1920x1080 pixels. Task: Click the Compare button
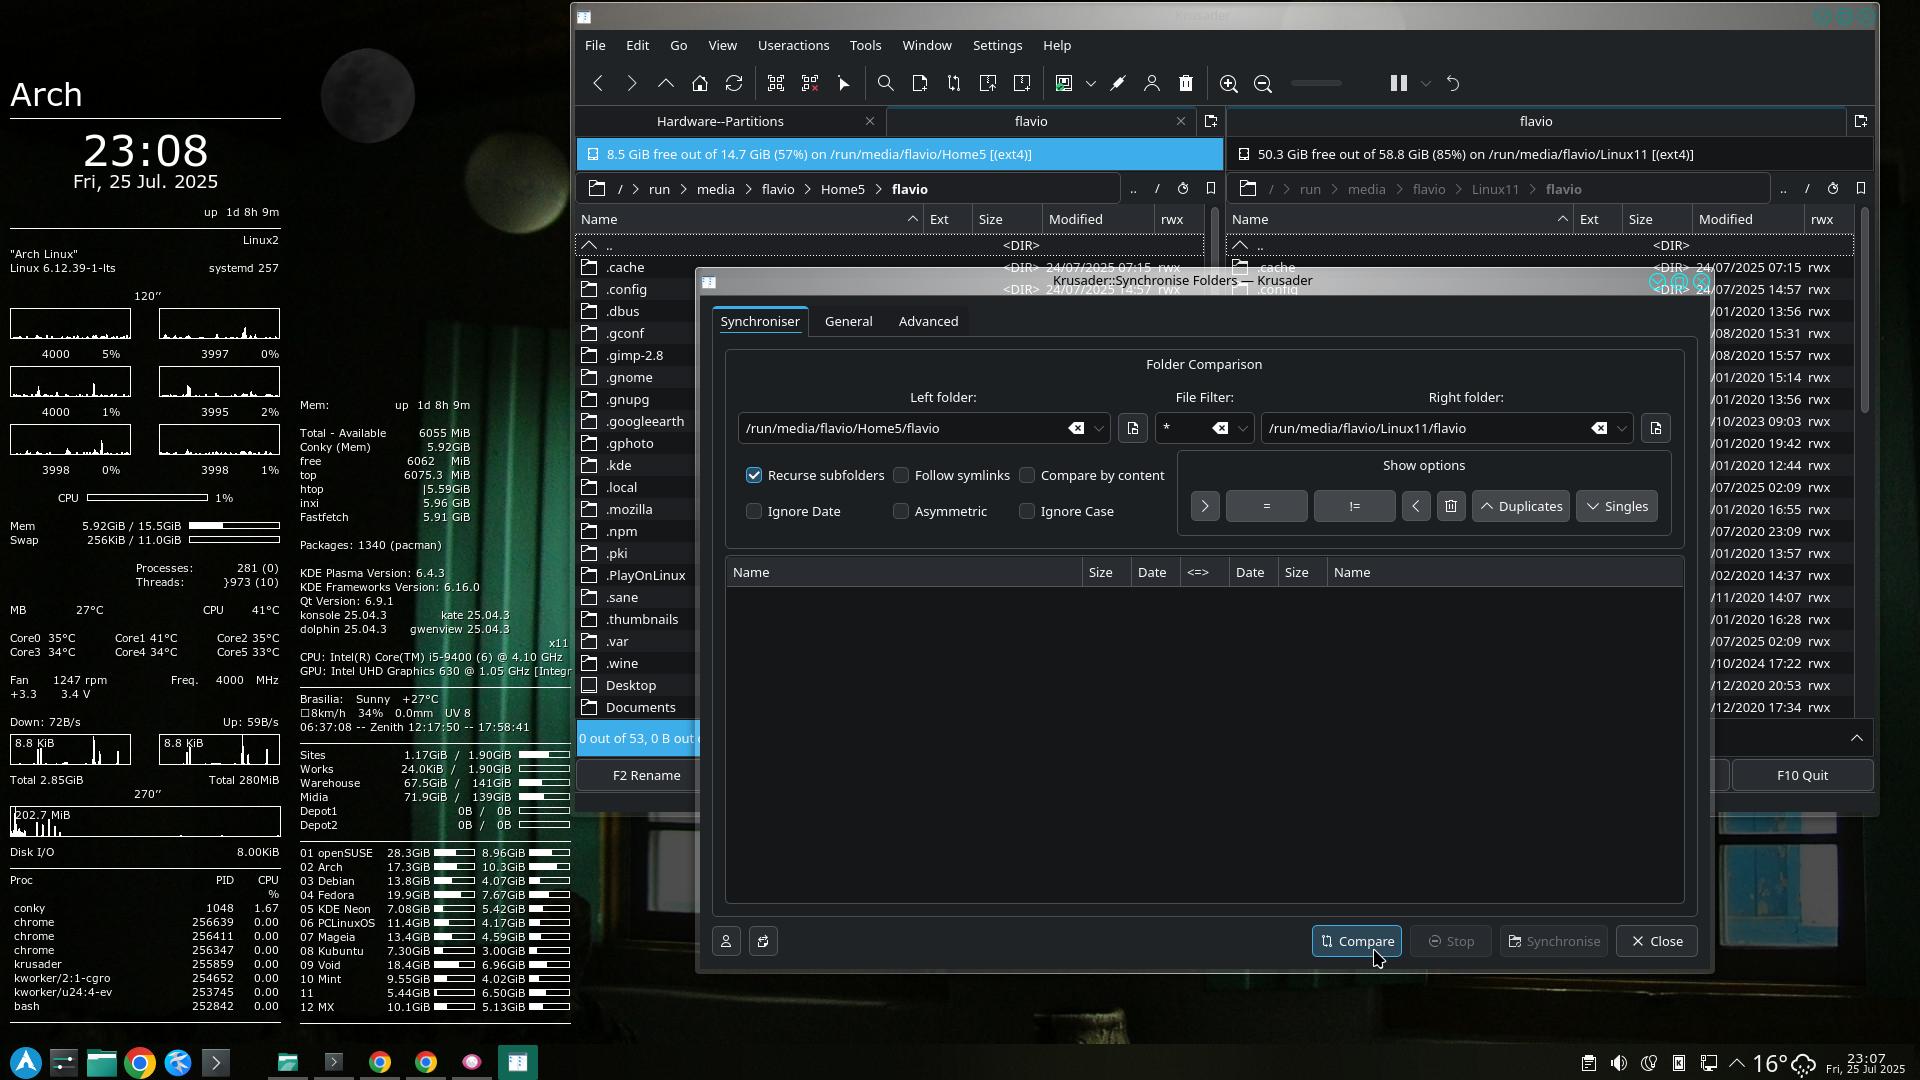point(1356,942)
